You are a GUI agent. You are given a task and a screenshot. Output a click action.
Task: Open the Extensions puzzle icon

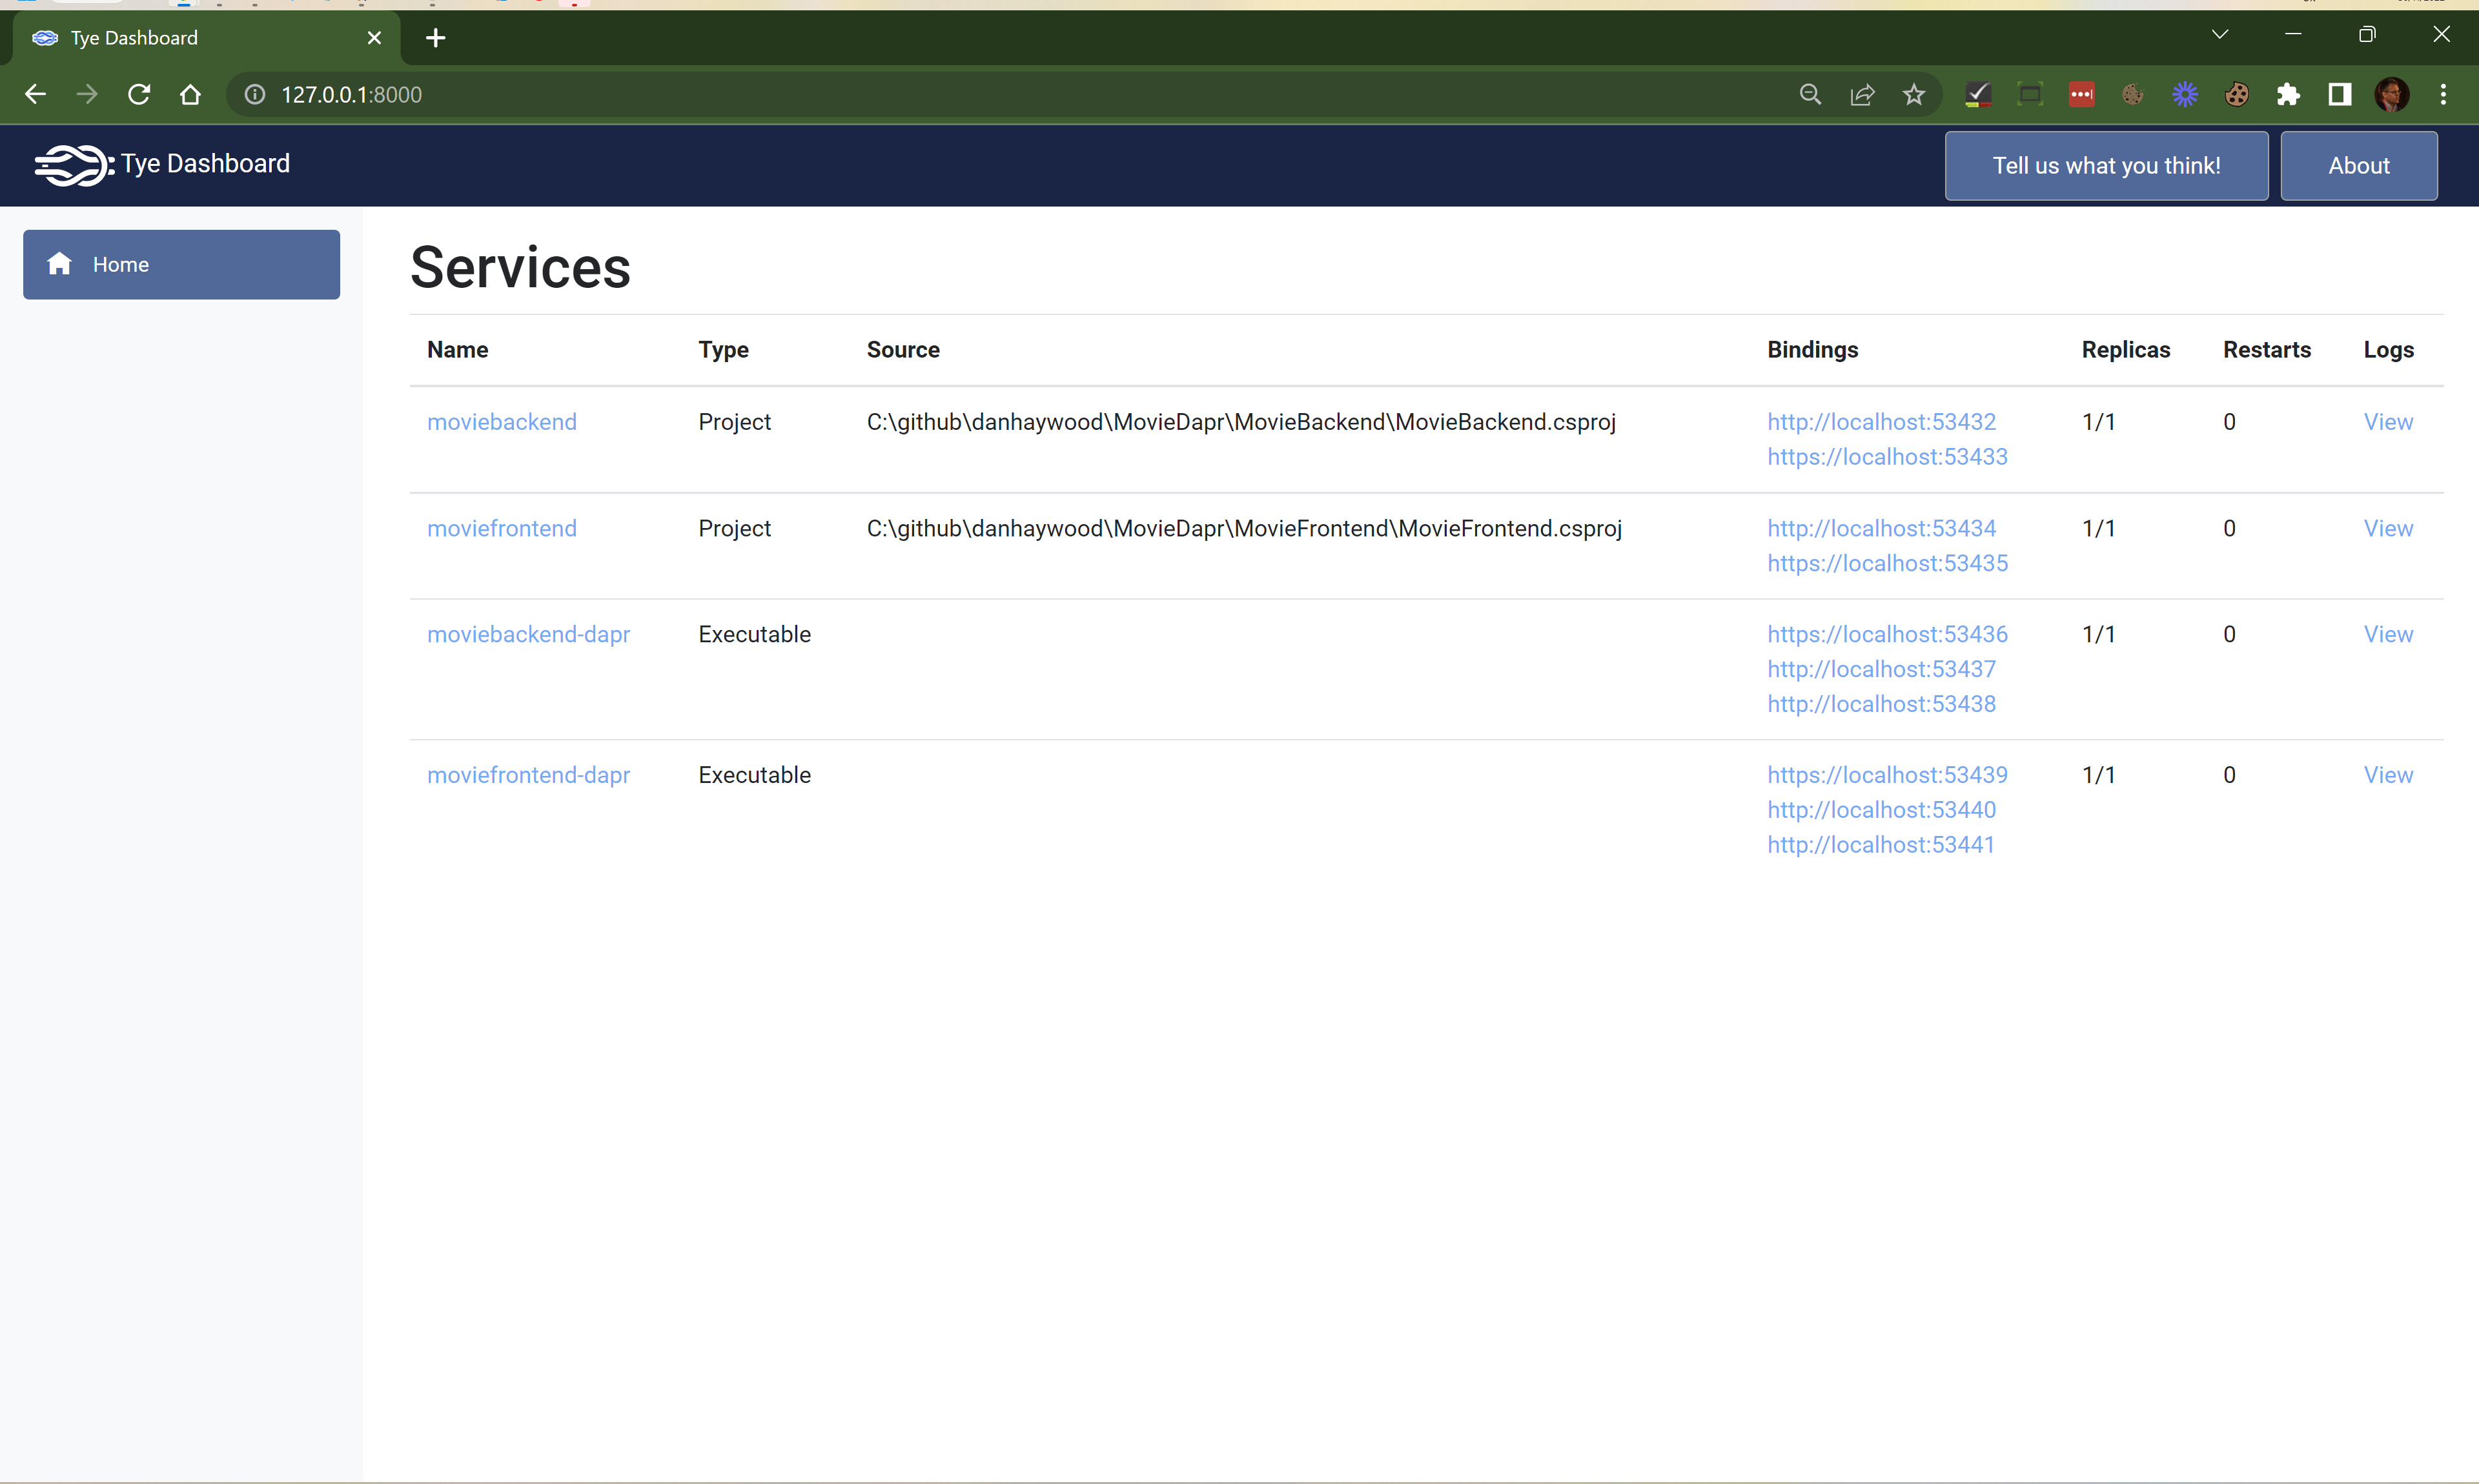(x=2287, y=94)
